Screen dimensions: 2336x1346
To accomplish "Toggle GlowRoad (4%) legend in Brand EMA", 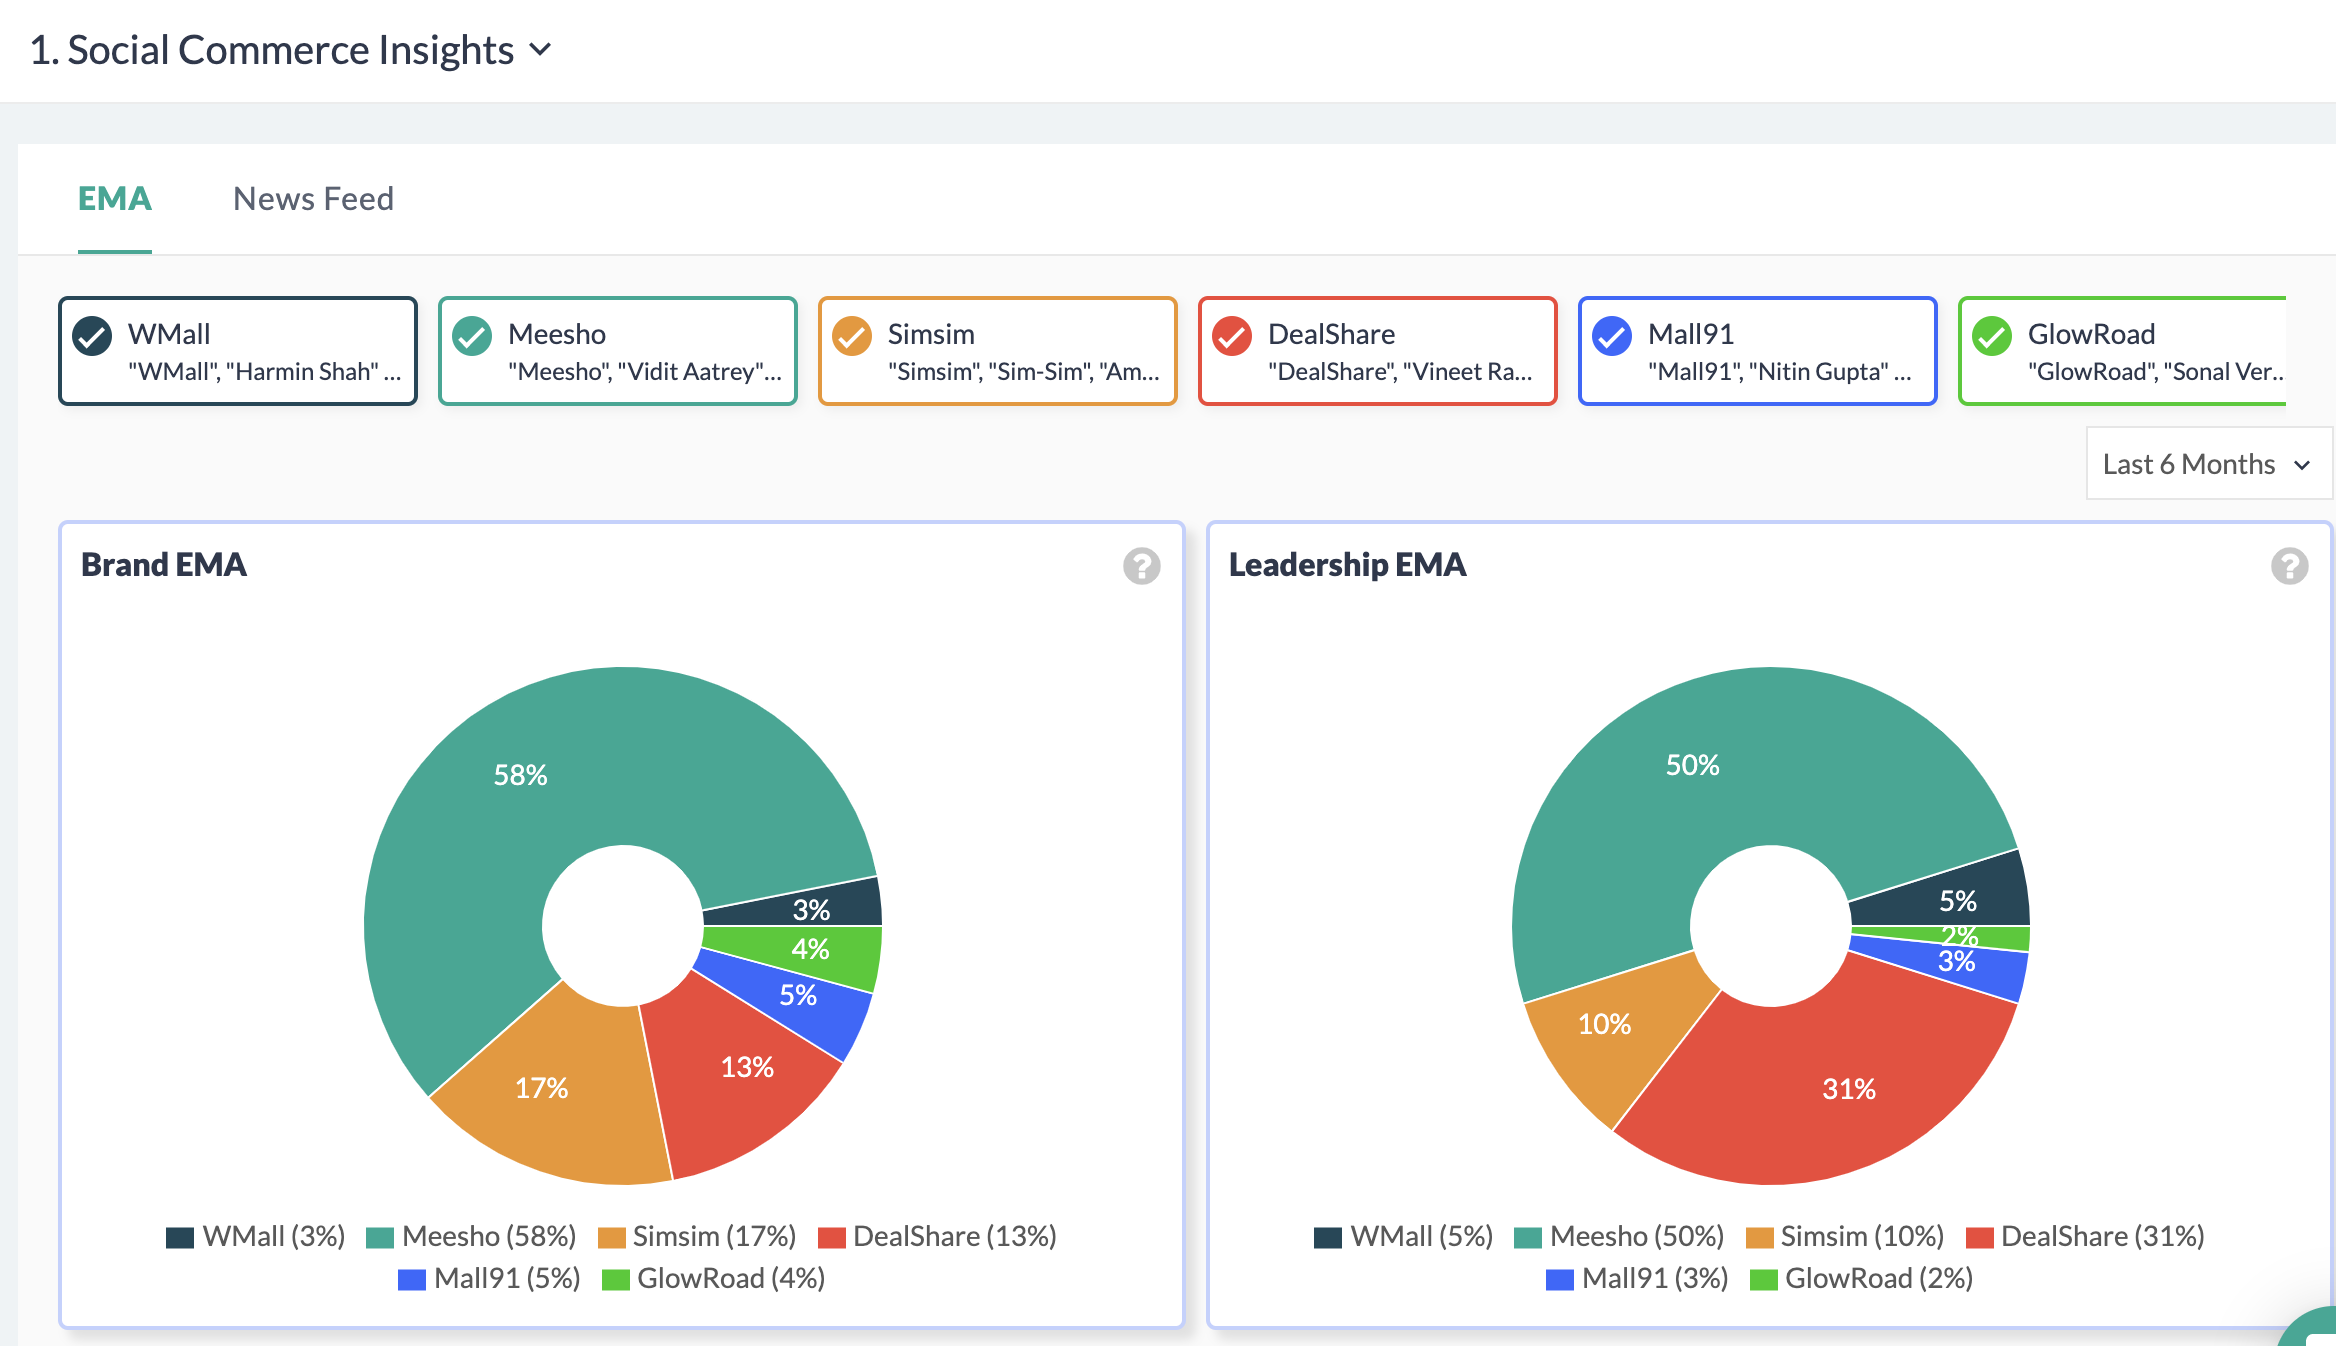I will 713,1279.
